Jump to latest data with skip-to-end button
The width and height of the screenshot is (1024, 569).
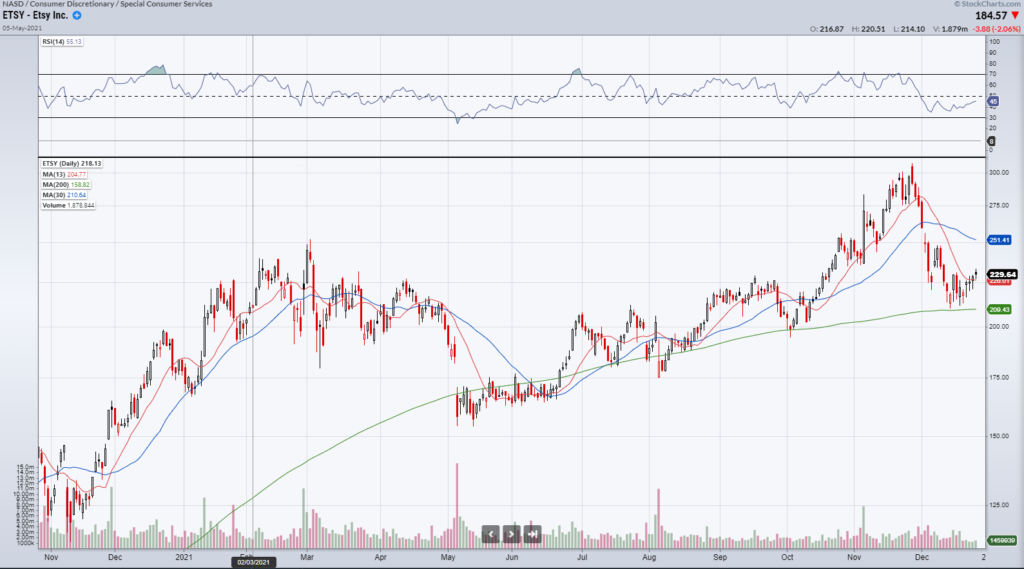click(533, 534)
